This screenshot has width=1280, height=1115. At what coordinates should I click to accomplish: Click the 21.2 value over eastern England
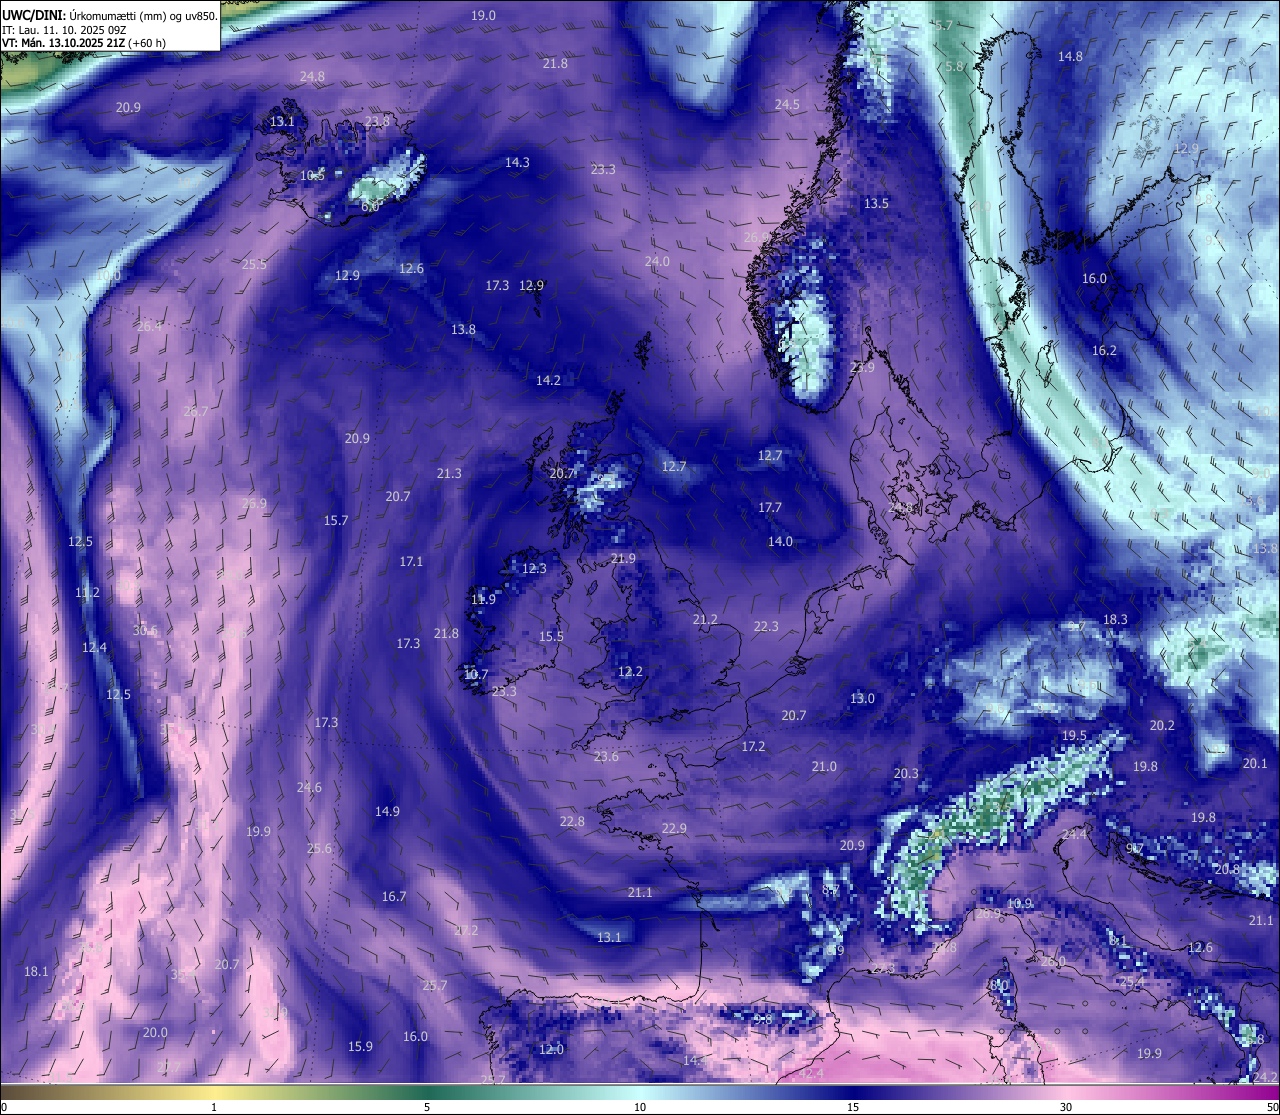705,619
